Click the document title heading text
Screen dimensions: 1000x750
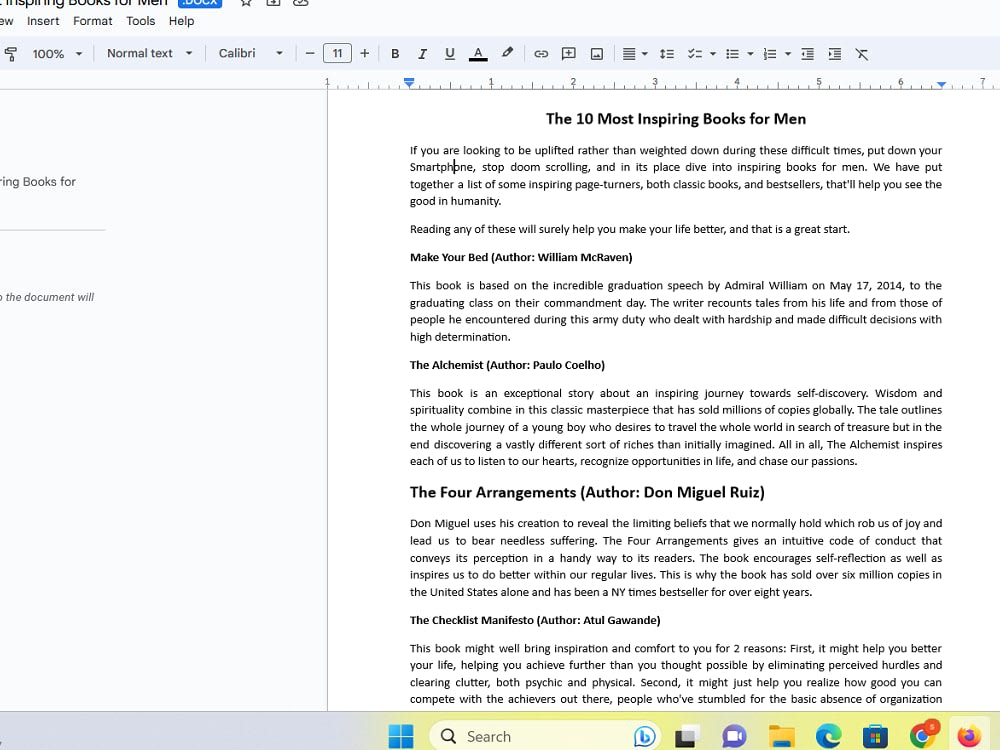(x=676, y=119)
